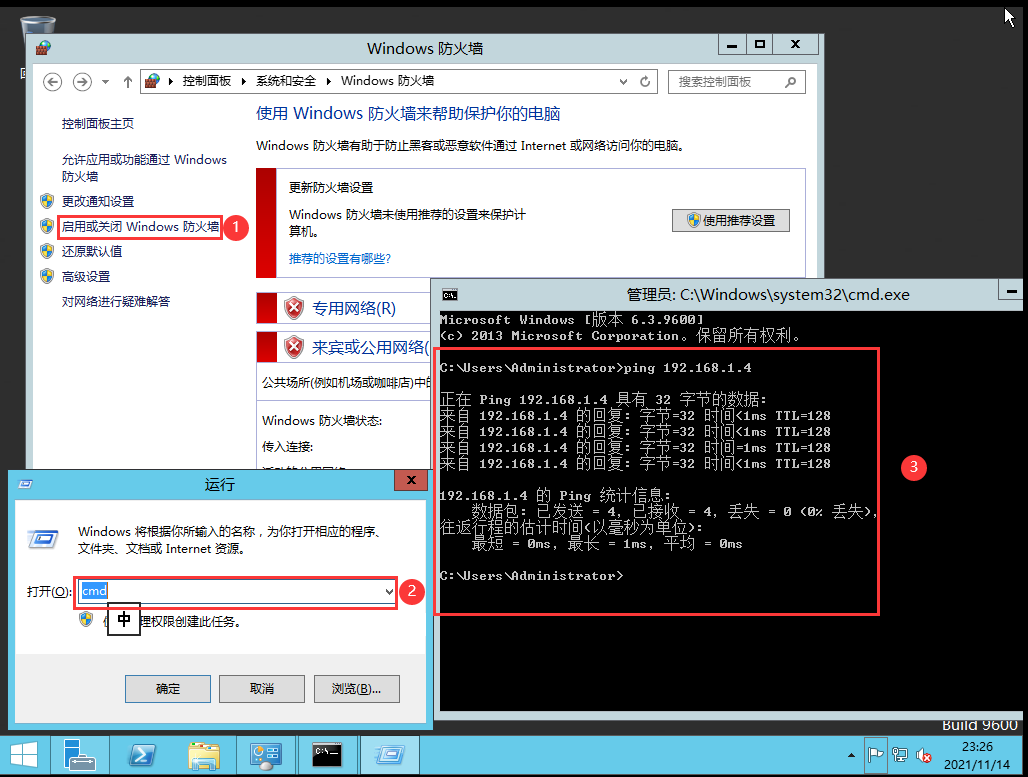Click the Windows 防火墙状态 label

[322, 421]
